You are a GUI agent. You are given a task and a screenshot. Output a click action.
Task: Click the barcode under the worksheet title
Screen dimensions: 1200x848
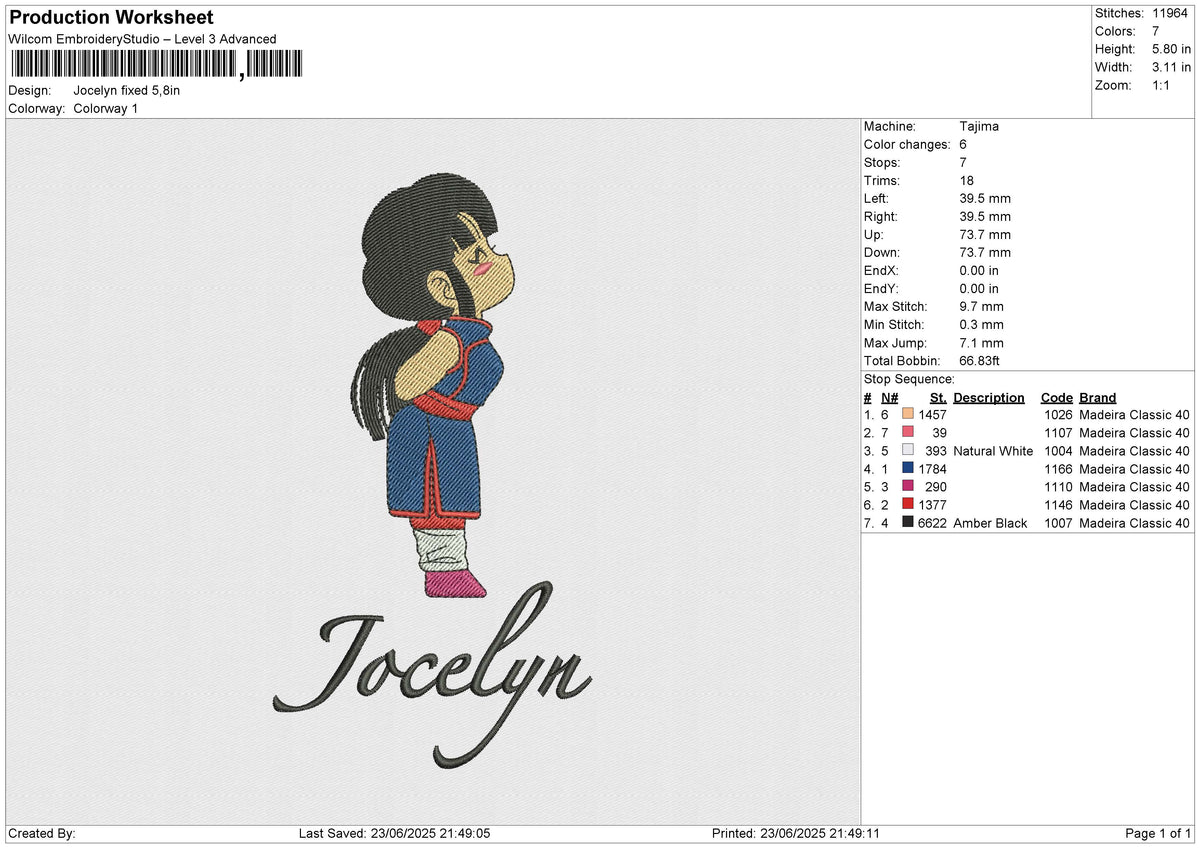155,65
